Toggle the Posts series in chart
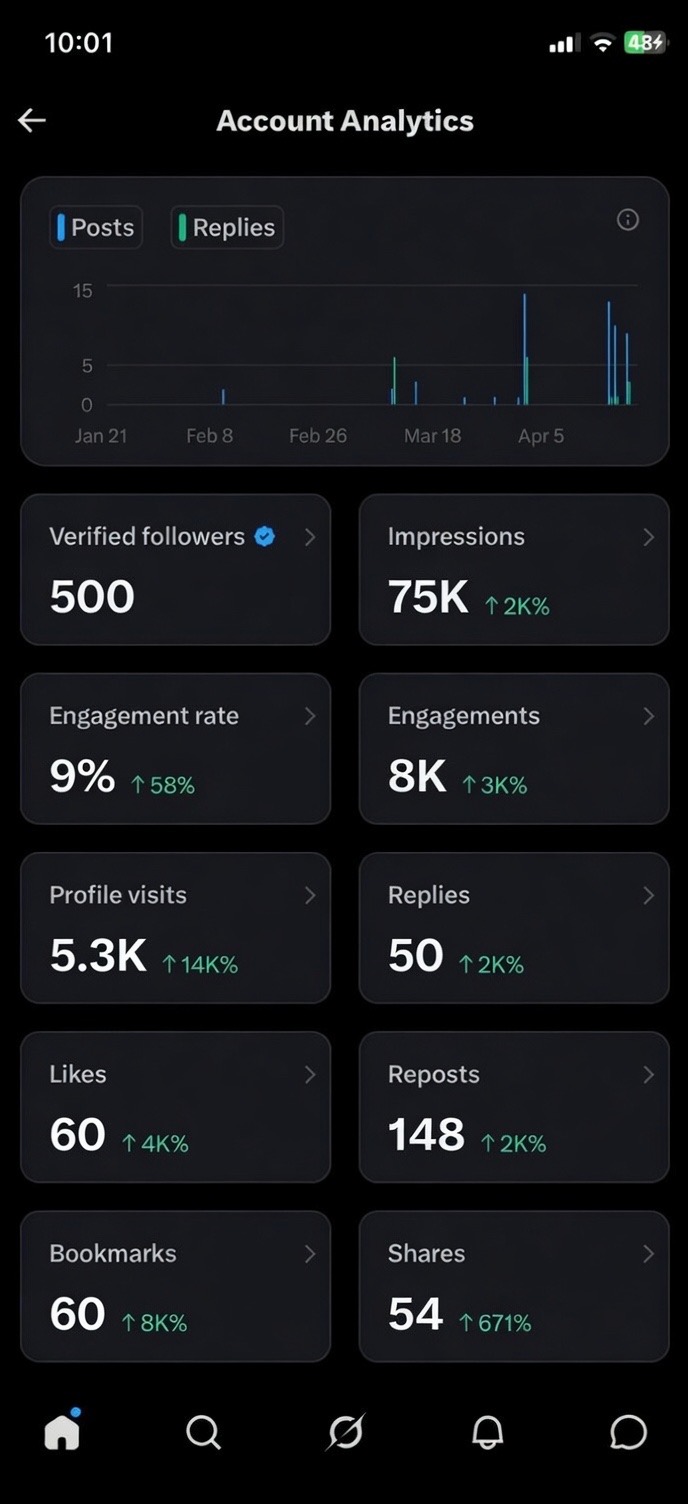This screenshot has width=688, height=1504. (96, 227)
